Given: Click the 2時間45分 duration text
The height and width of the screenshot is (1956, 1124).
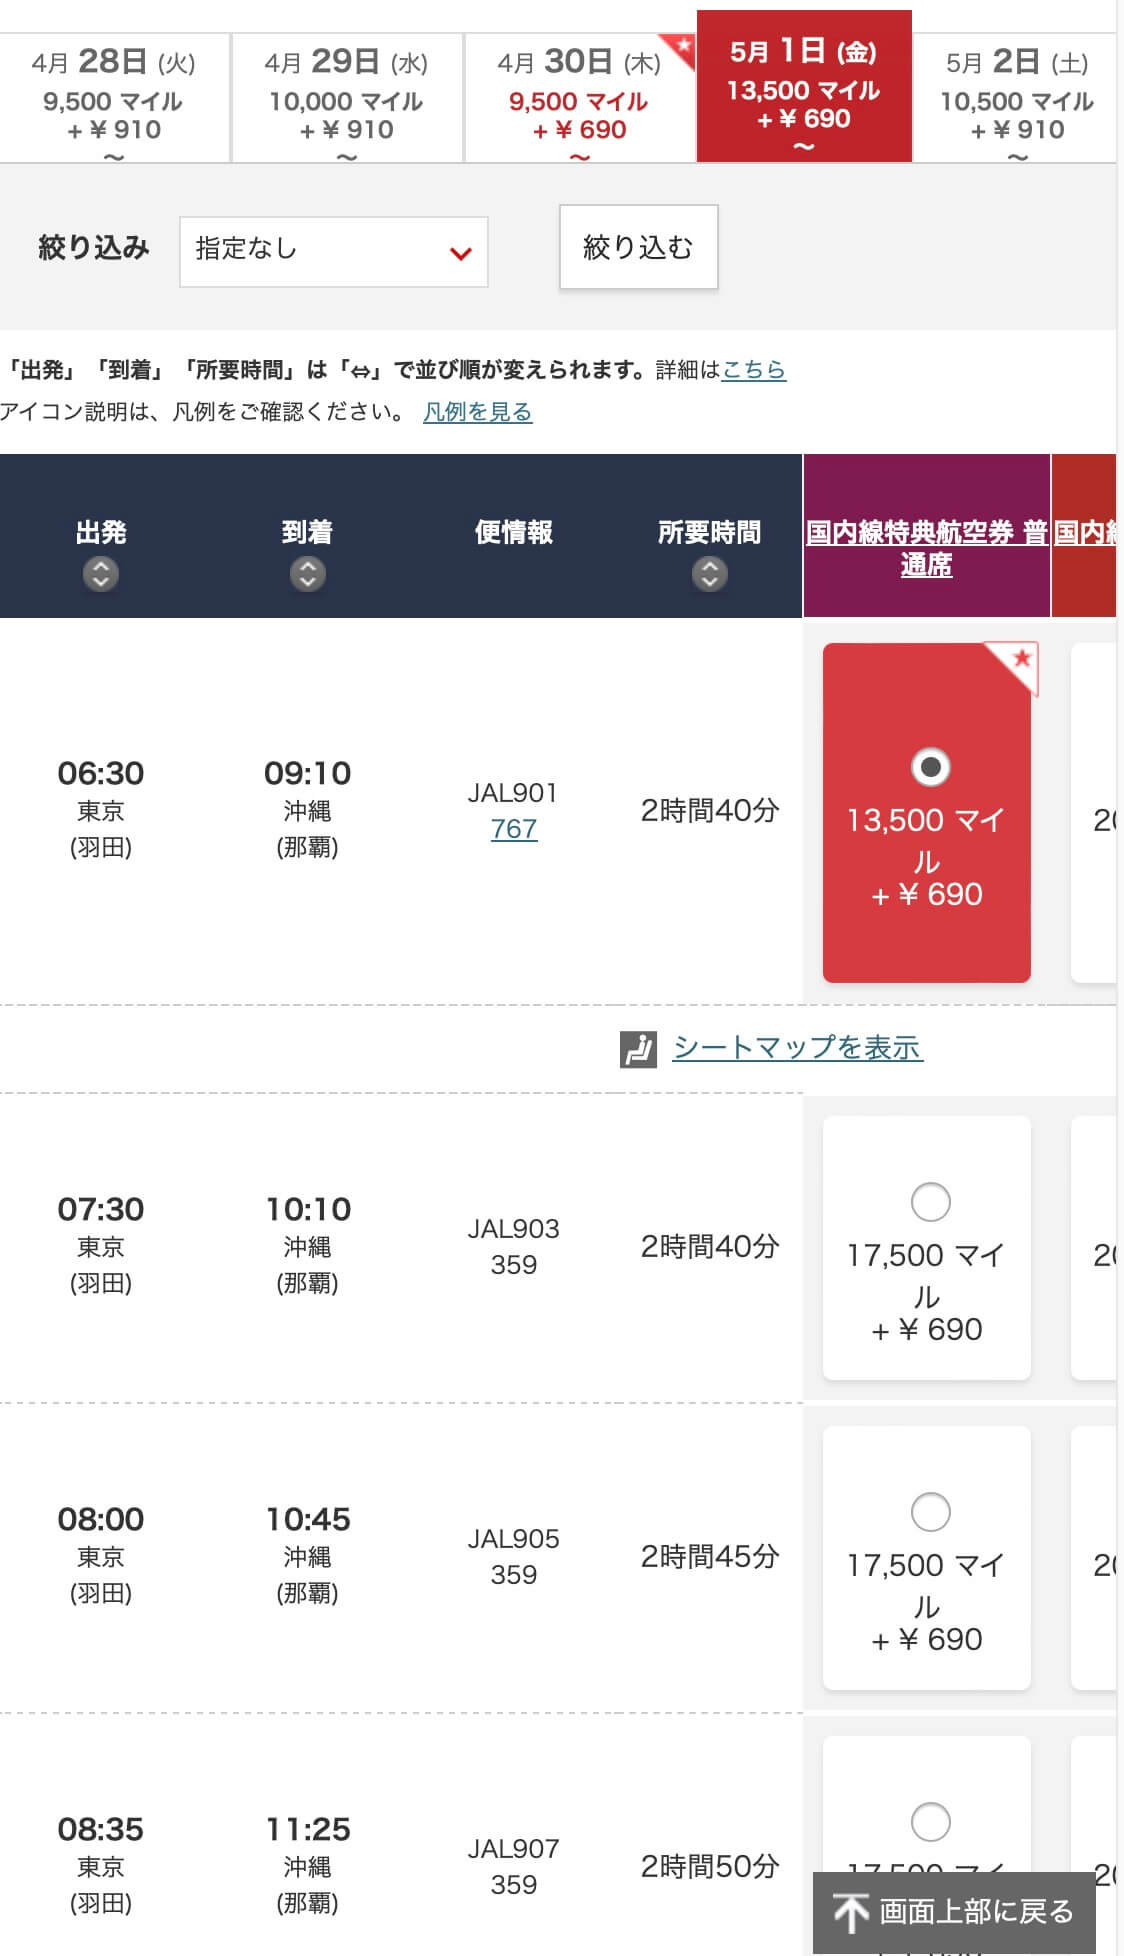Looking at the screenshot, I should click(710, 1556).
